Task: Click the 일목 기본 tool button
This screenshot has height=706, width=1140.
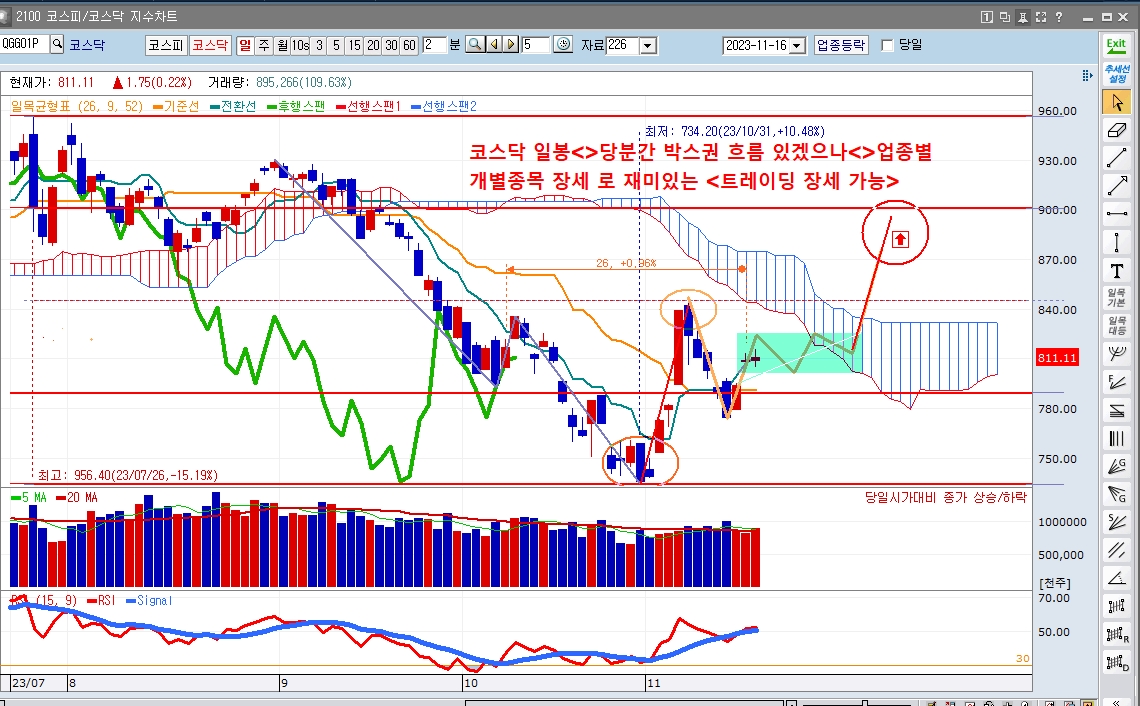Action: click(x=1116, y=297)
